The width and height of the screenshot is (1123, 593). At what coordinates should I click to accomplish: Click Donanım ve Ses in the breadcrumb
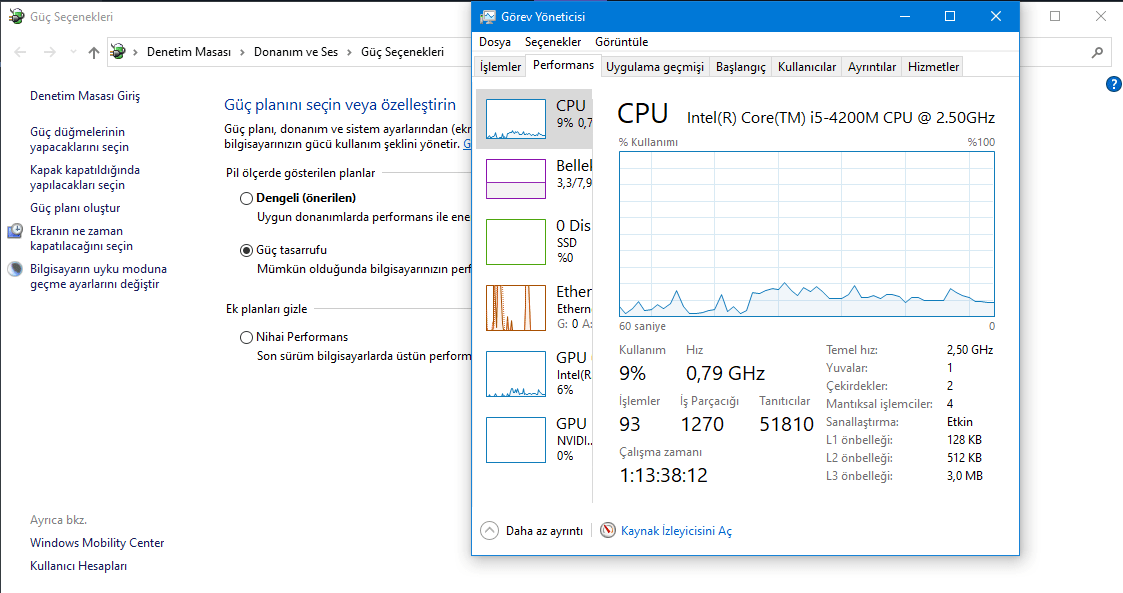tap(296, 52)
